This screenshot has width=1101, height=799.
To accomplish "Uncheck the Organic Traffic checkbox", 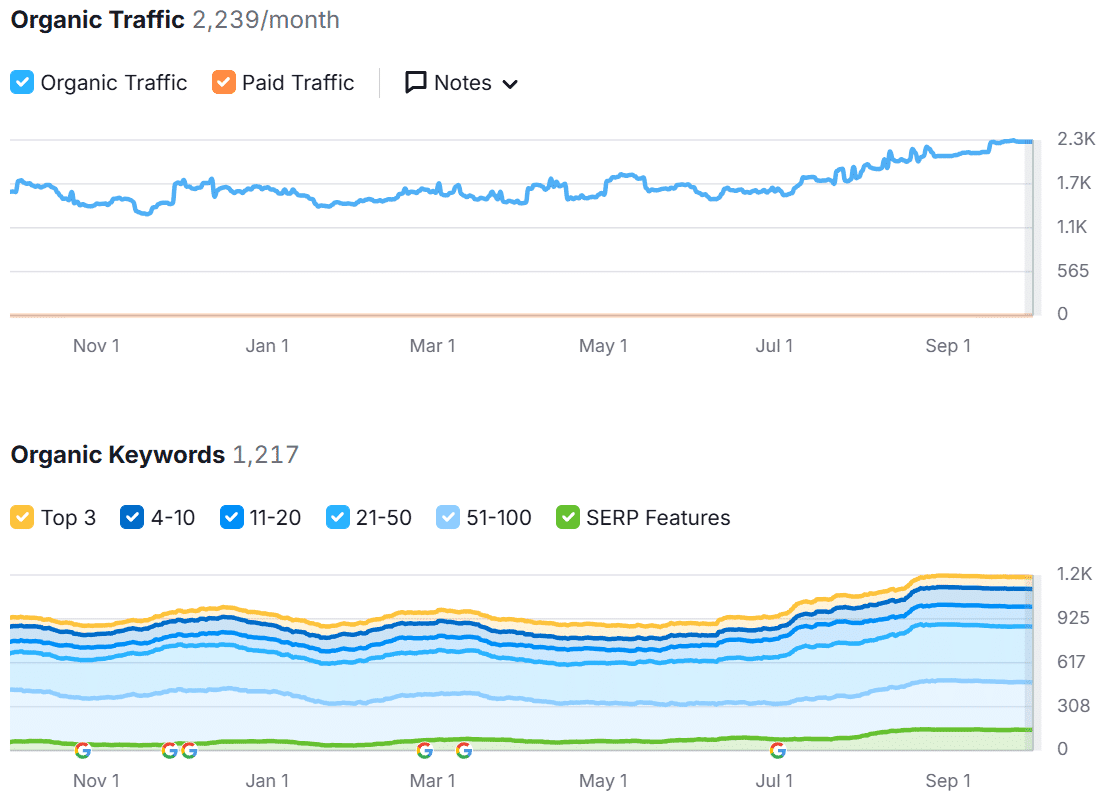I will pos(22,83).
